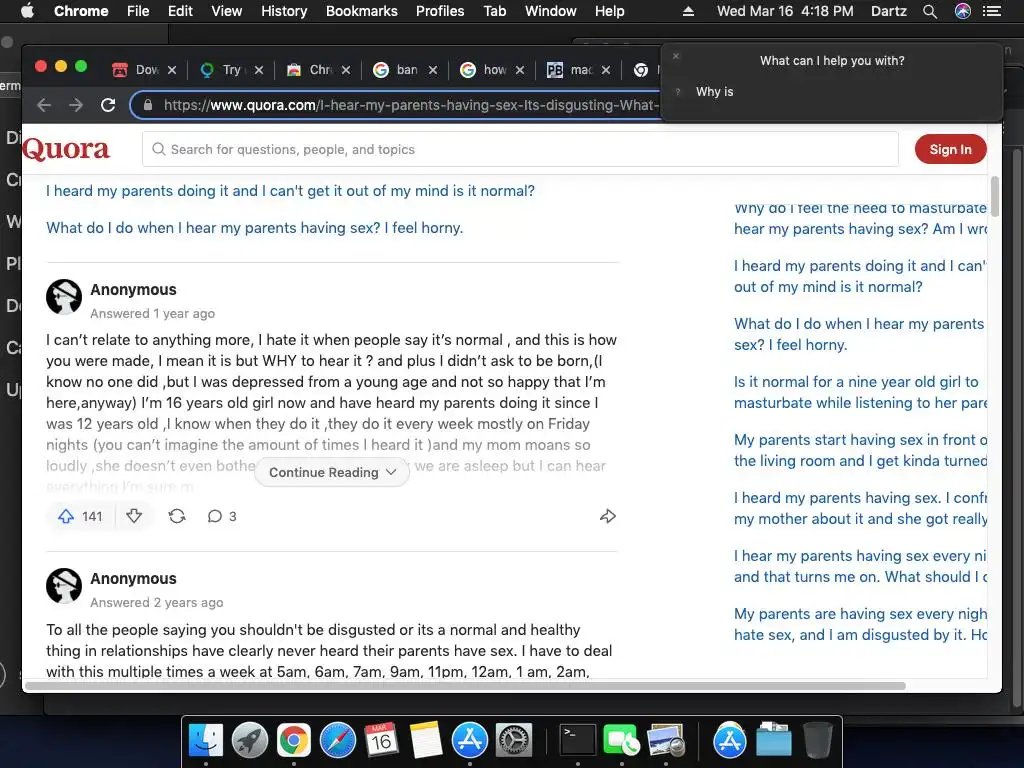
Task: Click the 'Why is' Siri query text
Action: (x=714, y=92)
